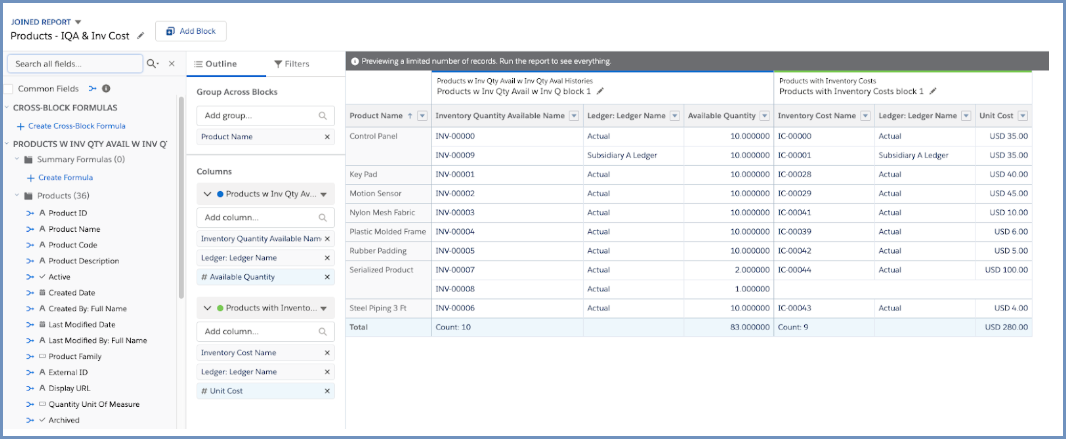Viewport: 1066px width, 439px height.
Task: Collapse the Products w Inv Qty Av block columns
Action: [x=207, y=194]
